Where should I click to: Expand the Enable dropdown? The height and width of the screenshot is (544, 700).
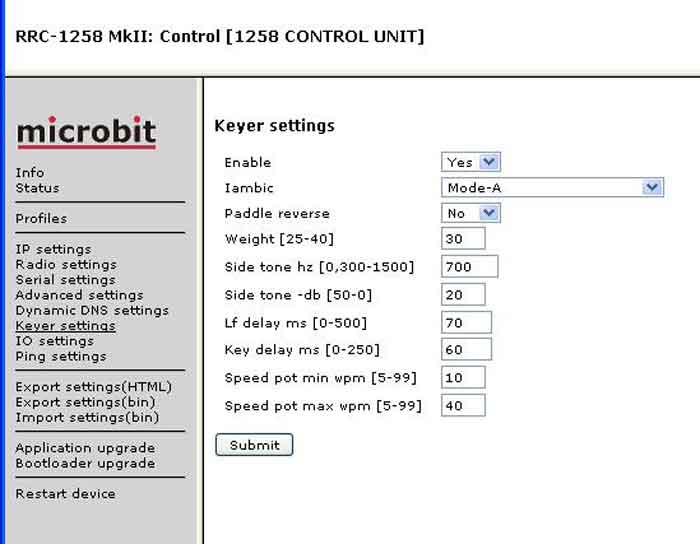point(471,162)
